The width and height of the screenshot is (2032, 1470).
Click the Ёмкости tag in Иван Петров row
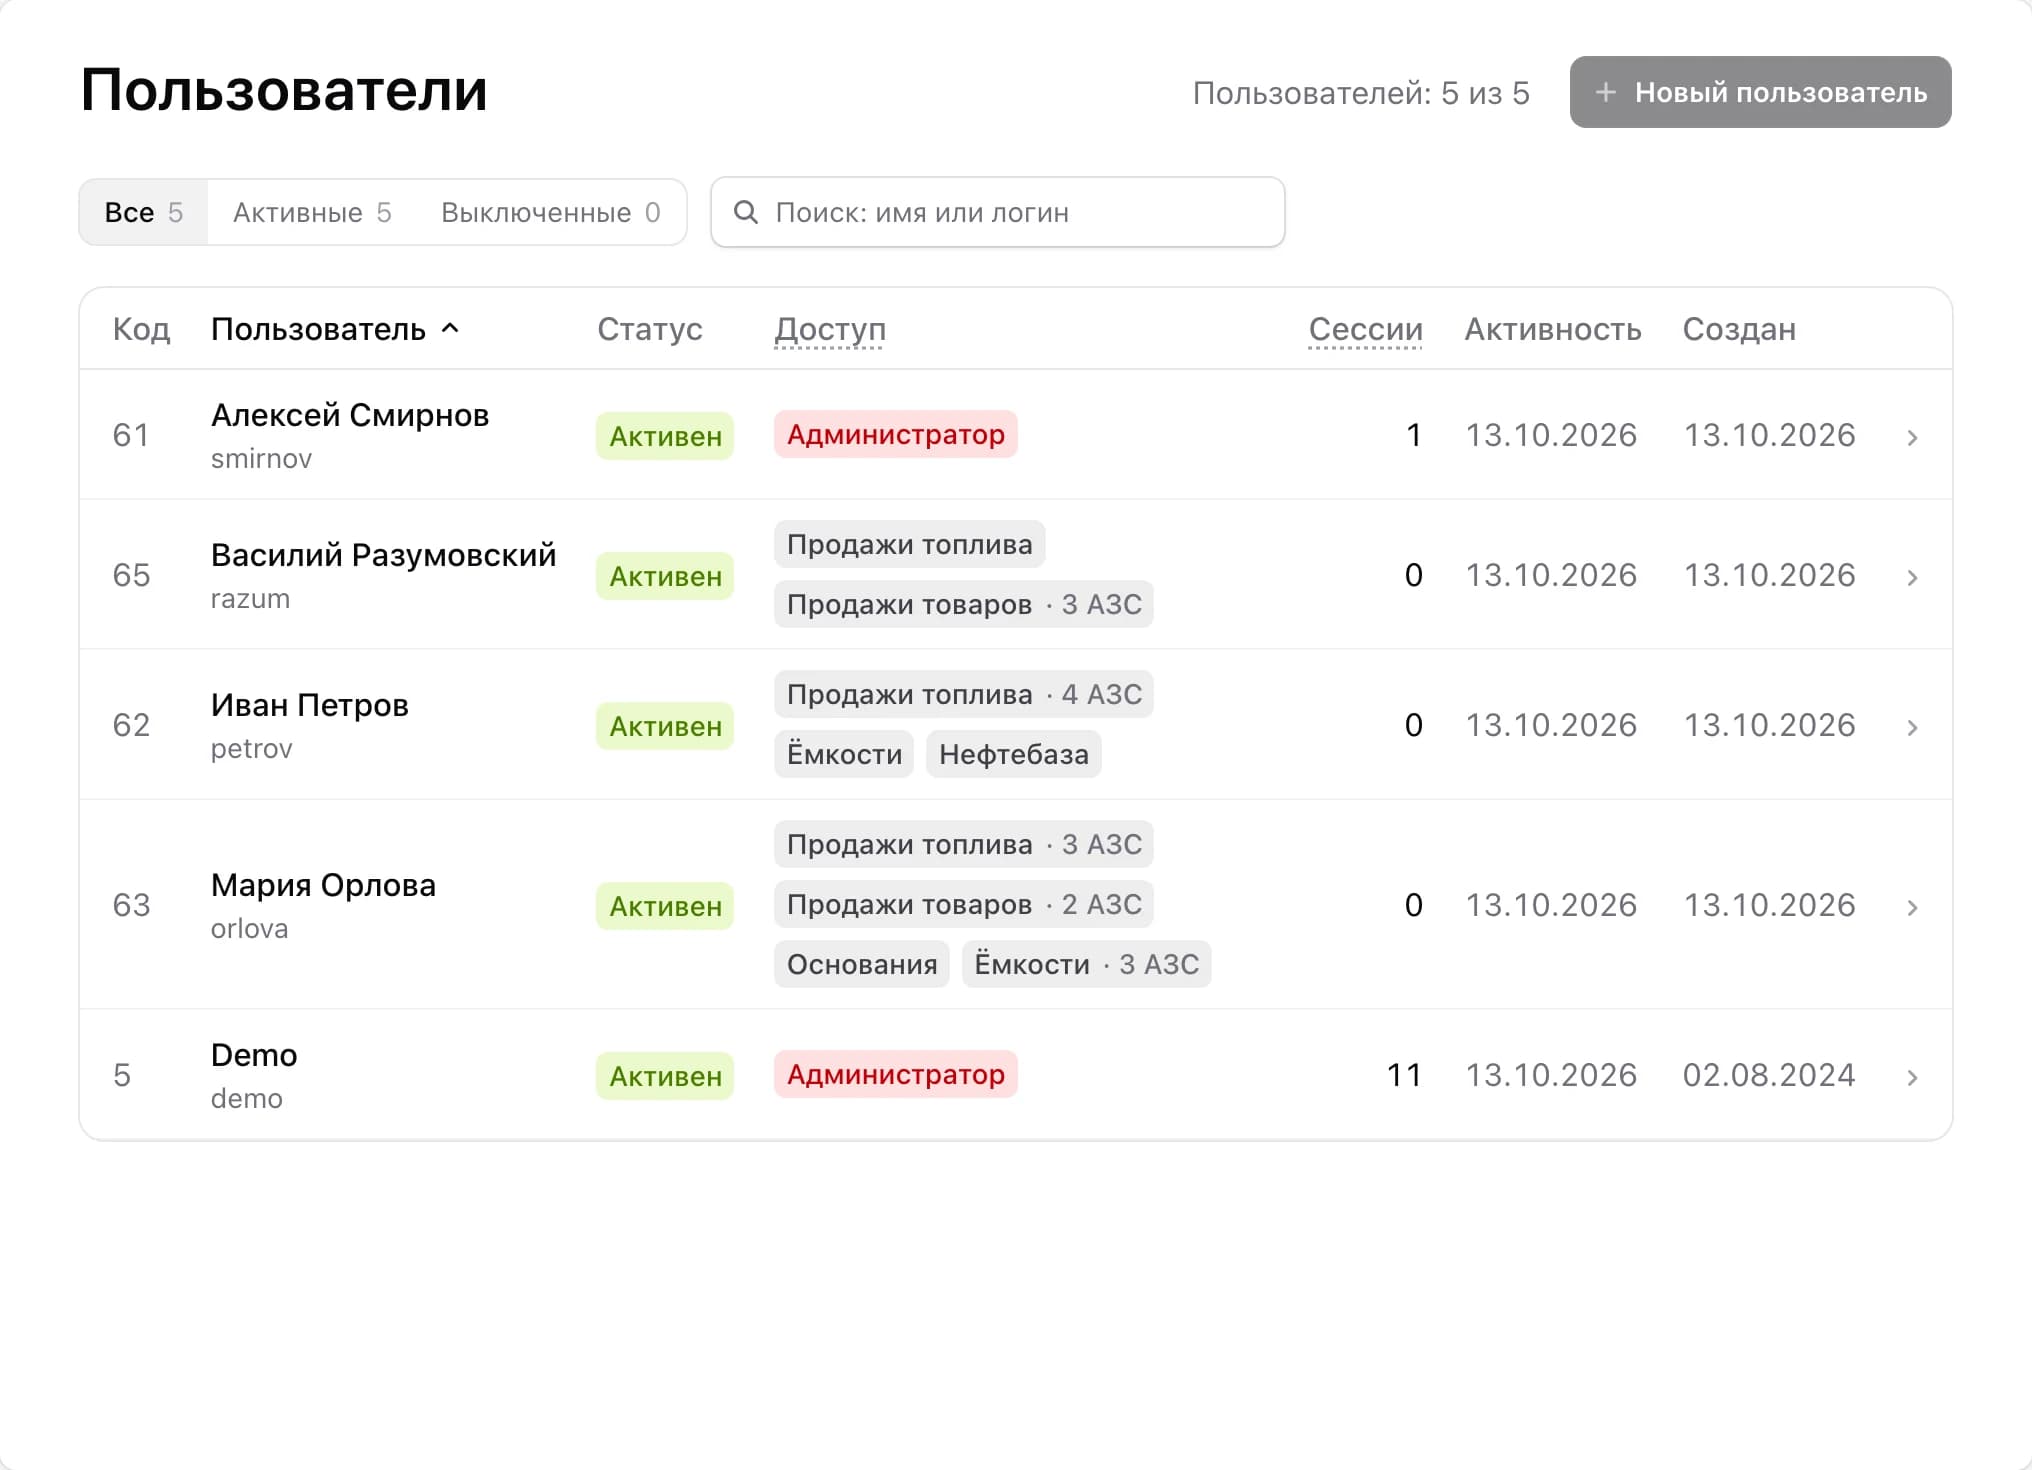coord(844,754)
